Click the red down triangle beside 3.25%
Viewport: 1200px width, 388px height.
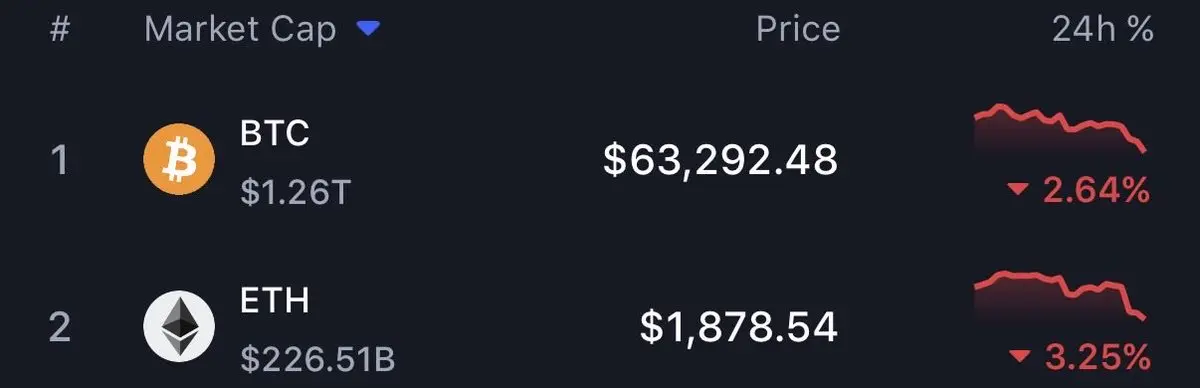tap(1020, 355)
